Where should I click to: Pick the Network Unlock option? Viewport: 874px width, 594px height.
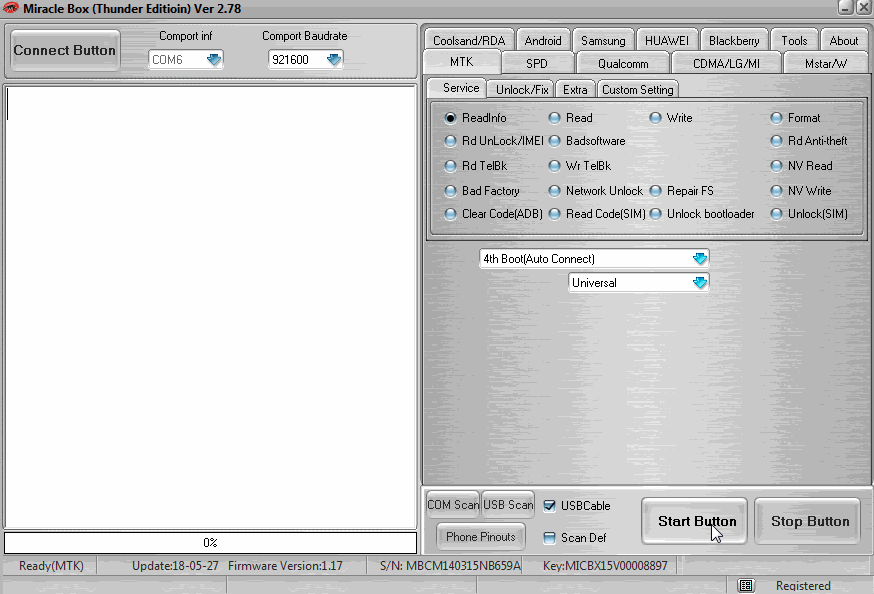click(x=554, y=191)
